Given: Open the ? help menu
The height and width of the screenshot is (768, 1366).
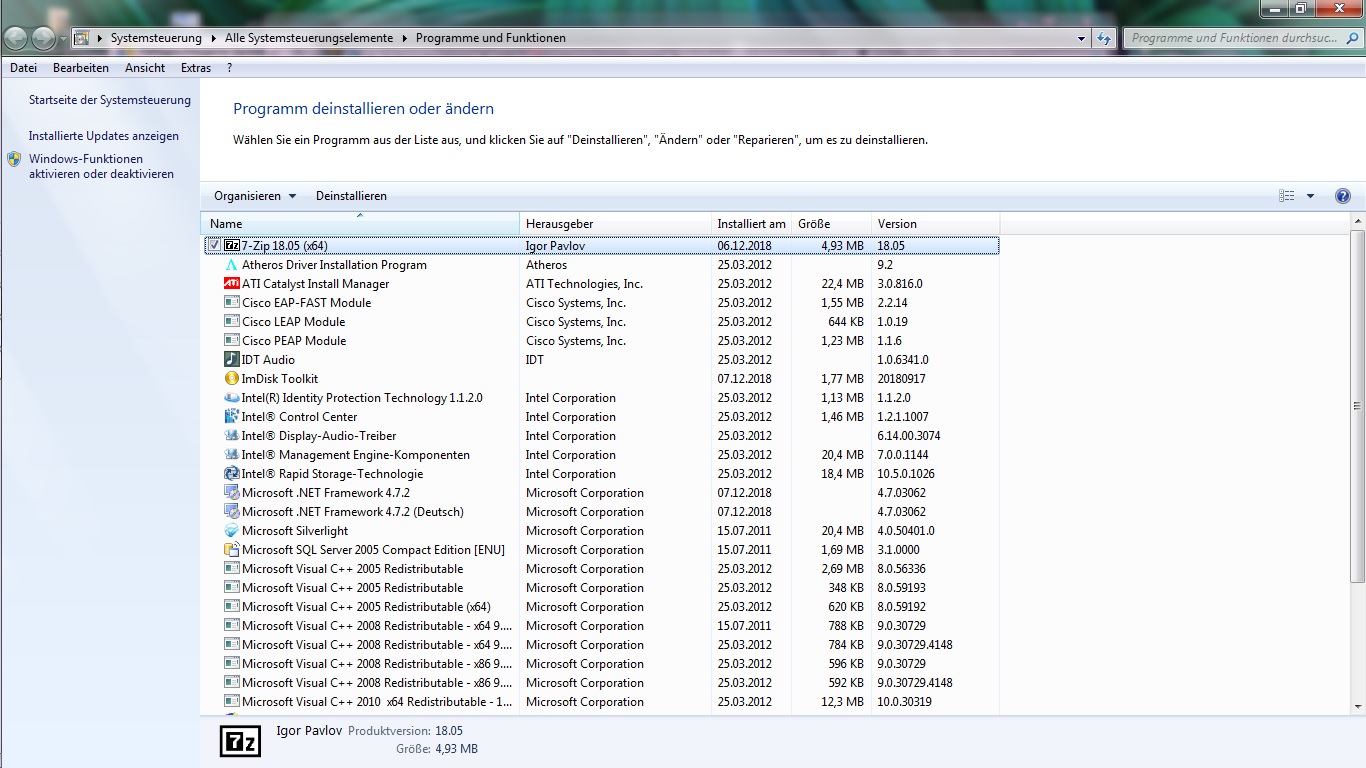Looking at the screenshot, I should [229, 68].
